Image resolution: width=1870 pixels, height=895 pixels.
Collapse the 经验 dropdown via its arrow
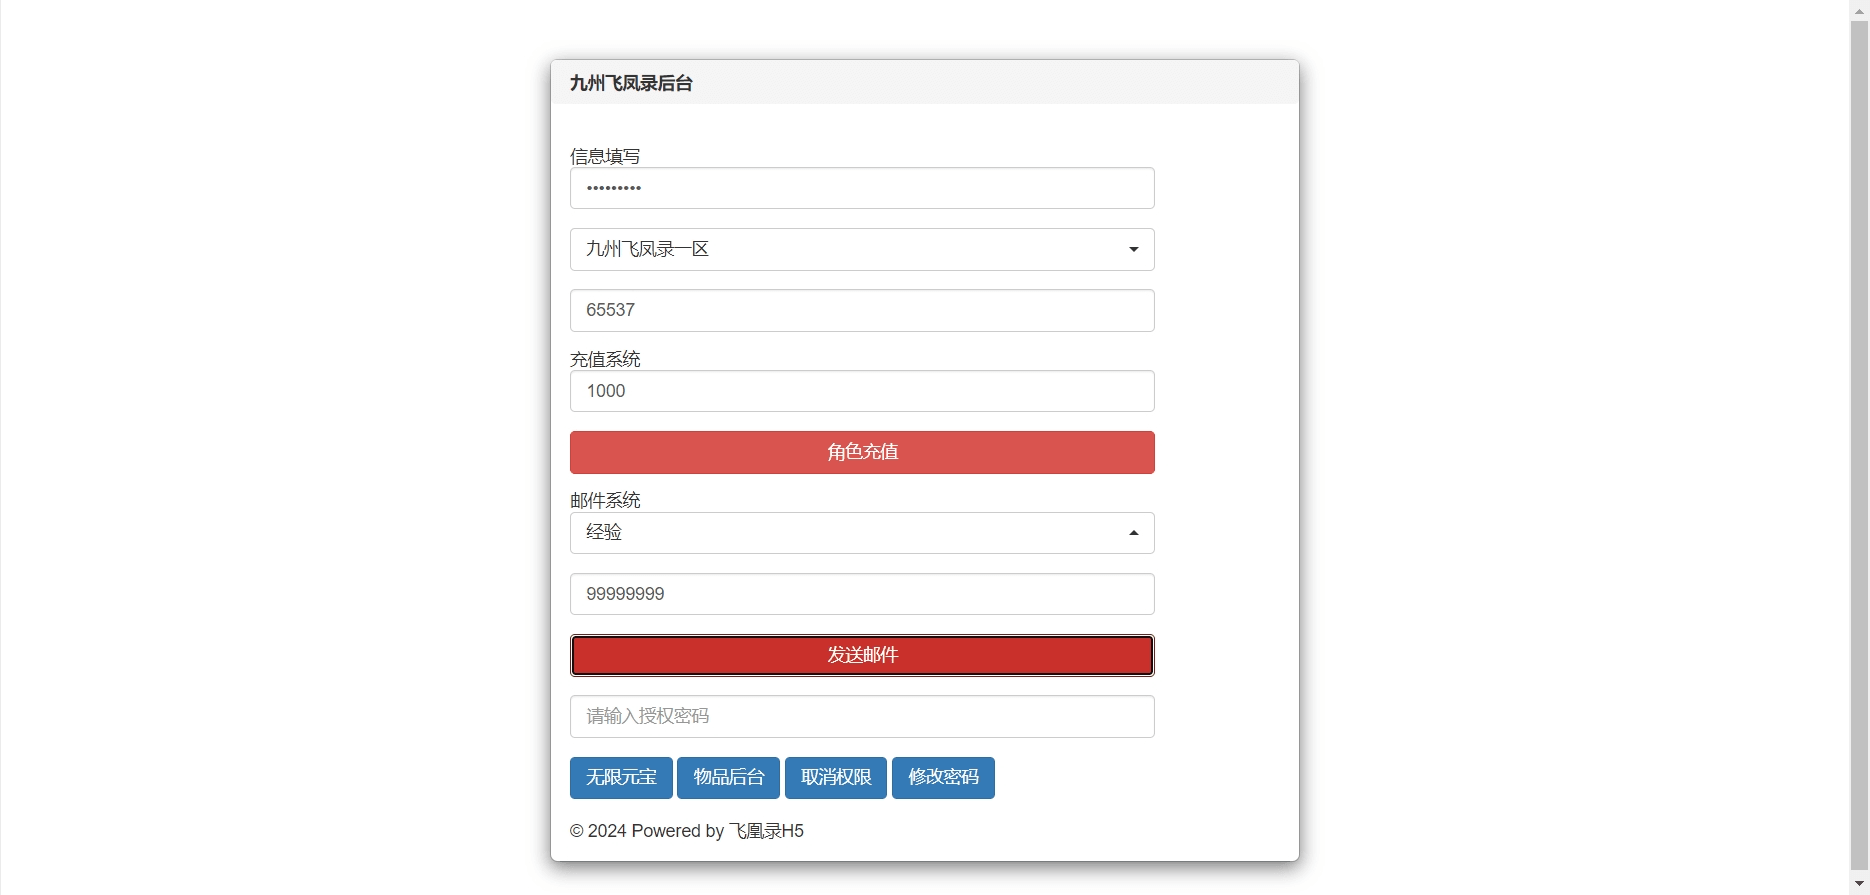pos(1133,532)
